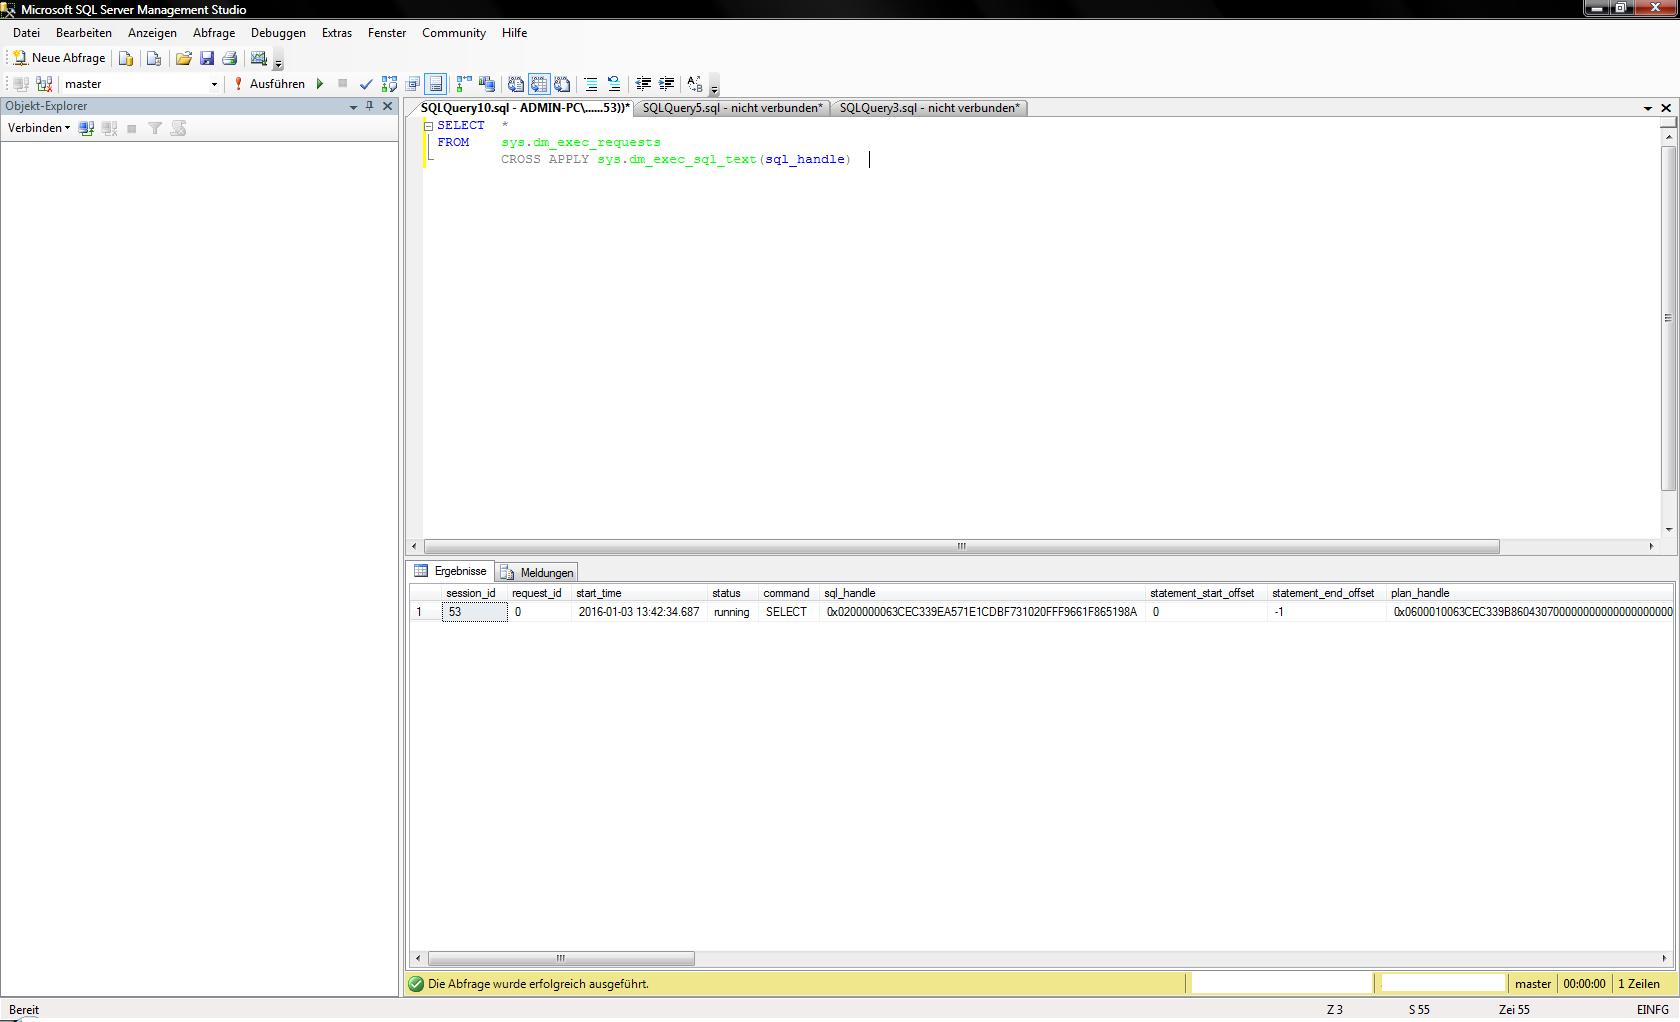Open the Verbinden dropdown in Objekt-Explorer
Screen dimensions: 1680x1022
(39, 128)
